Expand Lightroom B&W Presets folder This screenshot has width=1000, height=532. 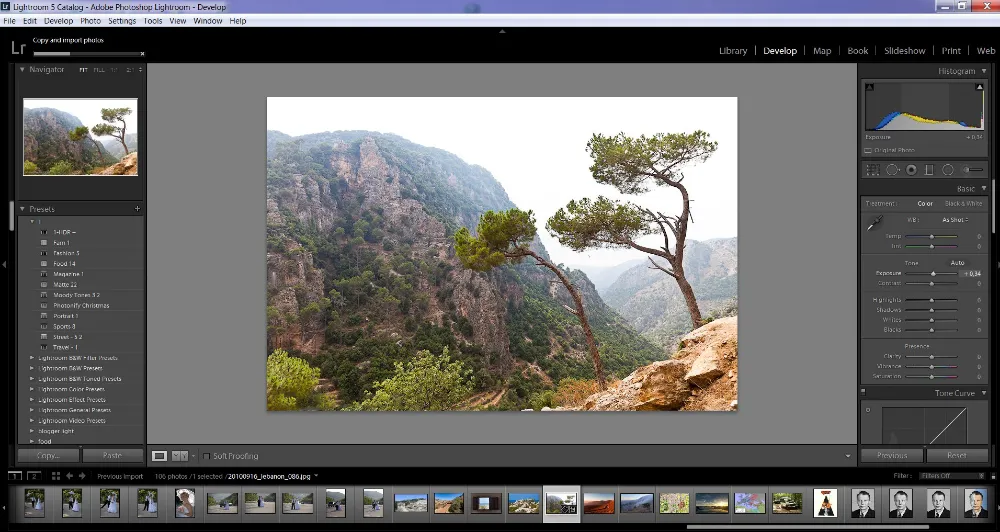[x=32, y=368]
